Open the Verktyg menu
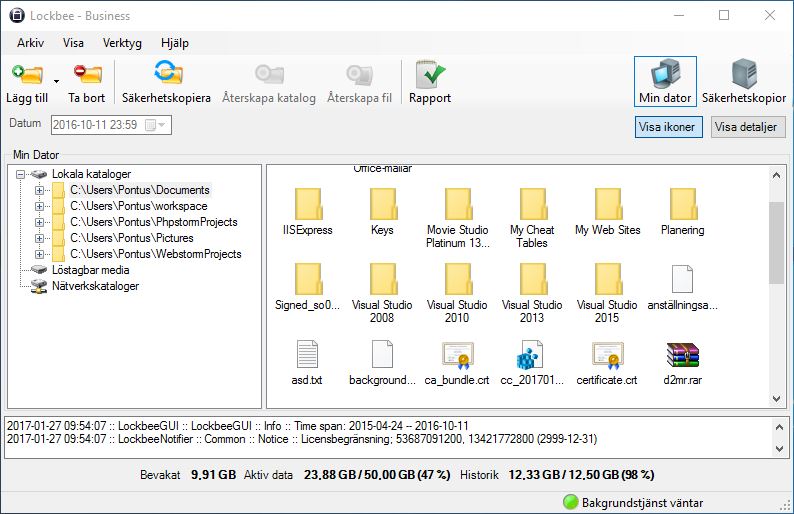Viewport: 794px width, 514px height. pyautogui.click(x=122, y=43)
